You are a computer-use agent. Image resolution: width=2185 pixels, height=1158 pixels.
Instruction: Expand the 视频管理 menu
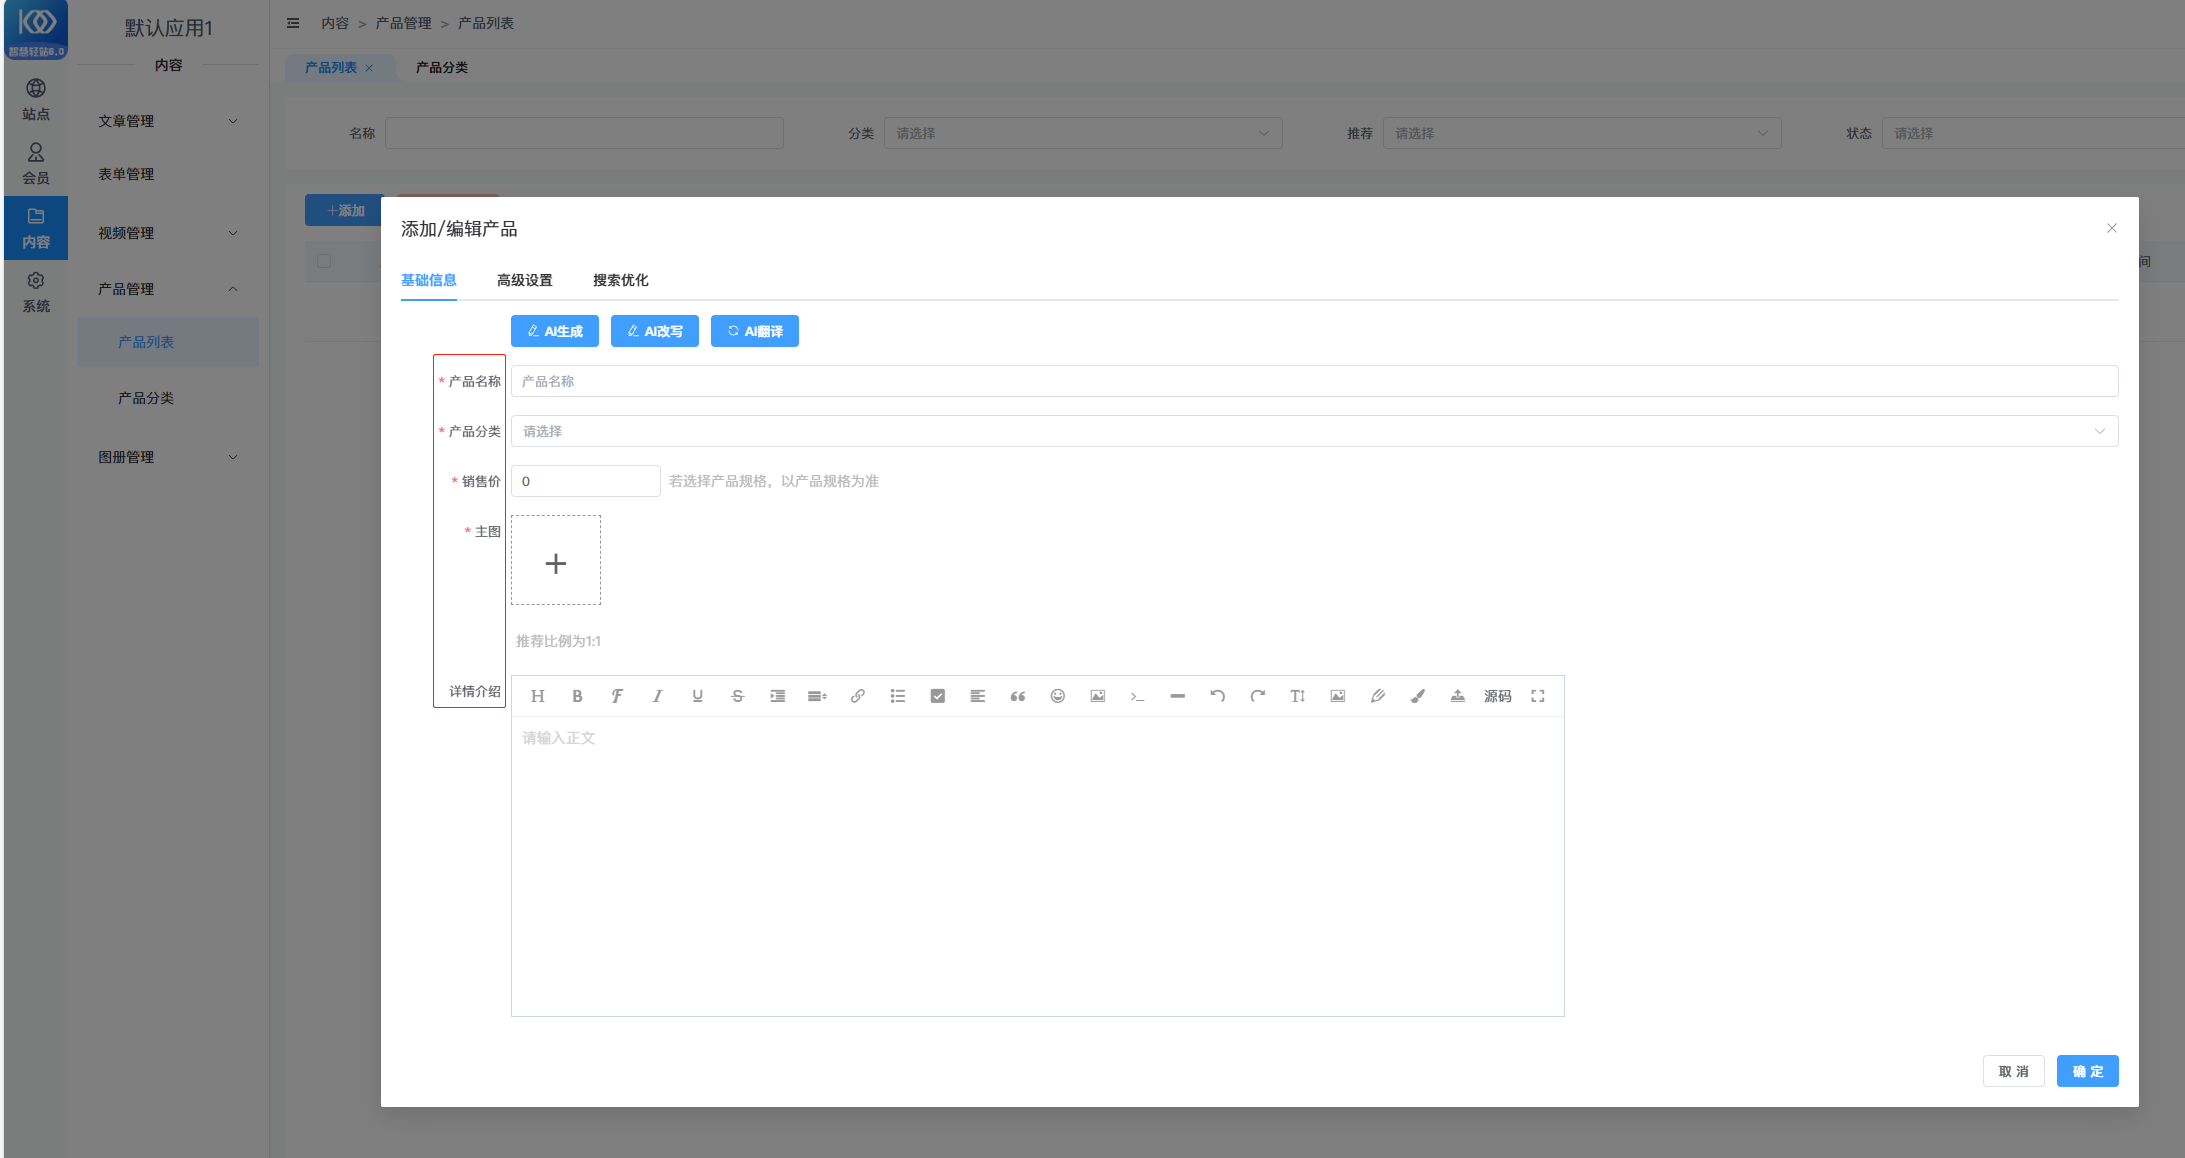click(168, 233)
